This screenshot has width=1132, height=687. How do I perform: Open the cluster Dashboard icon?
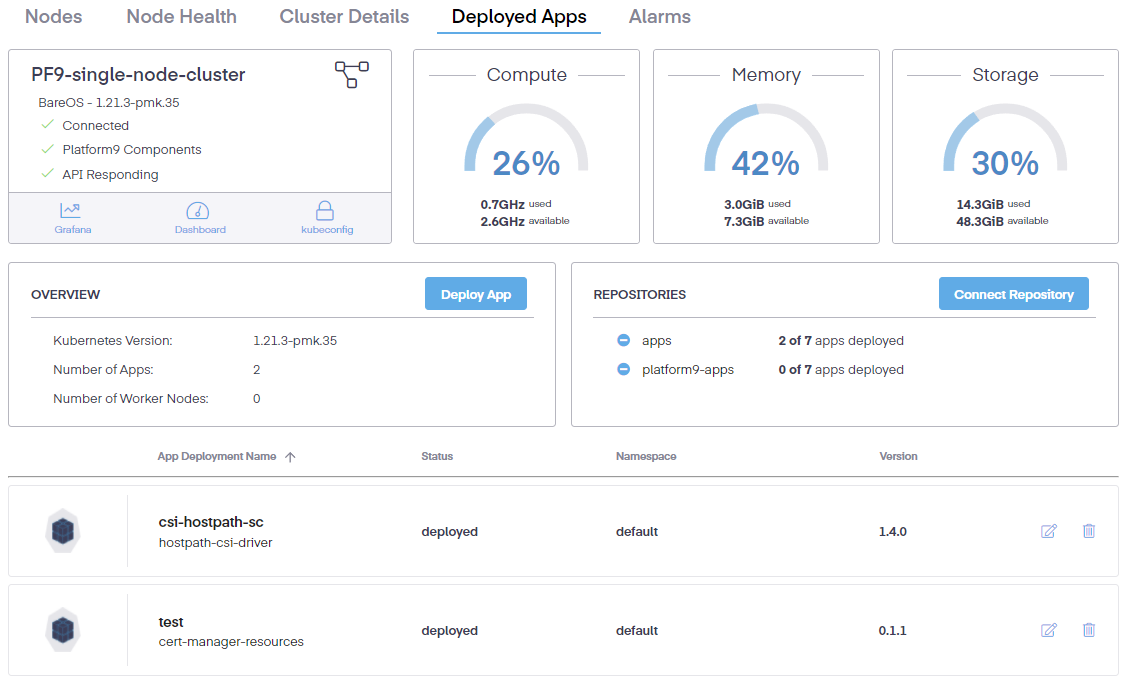click(199, 211)
